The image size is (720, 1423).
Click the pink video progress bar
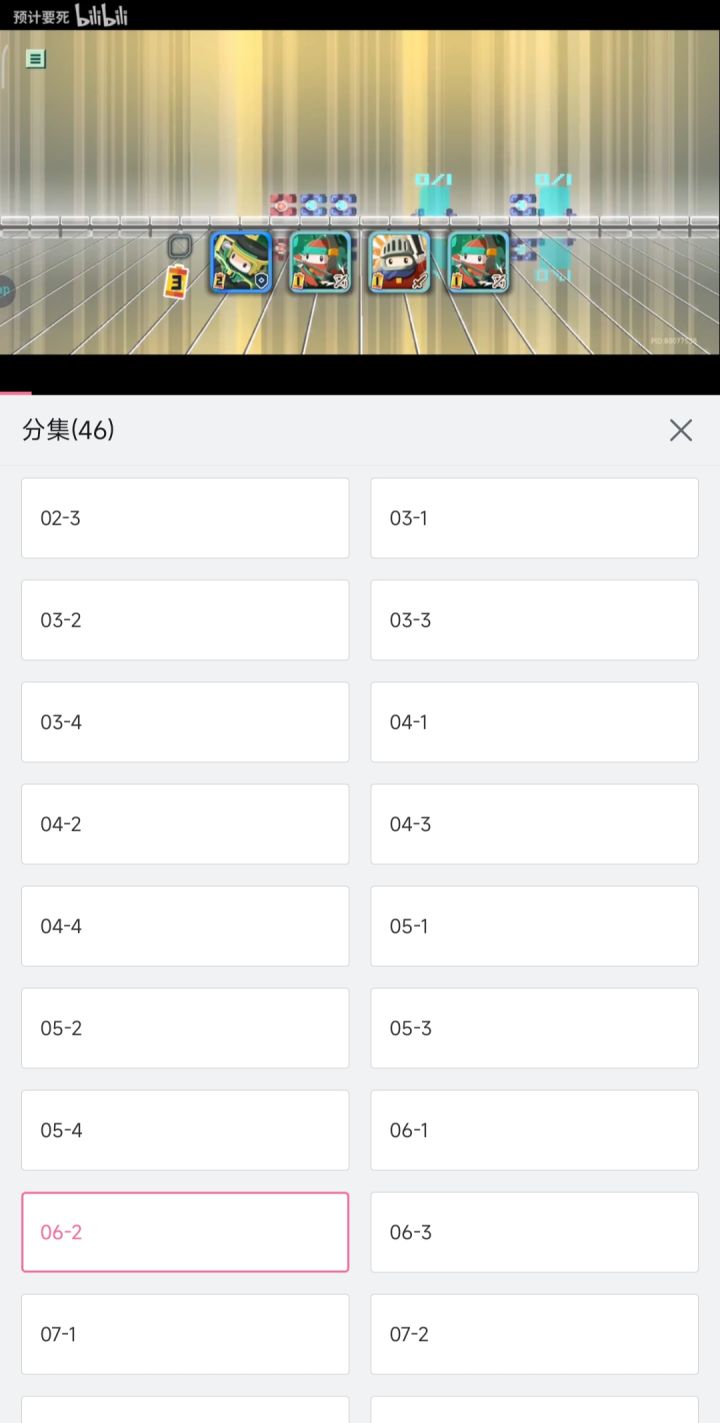16,393
